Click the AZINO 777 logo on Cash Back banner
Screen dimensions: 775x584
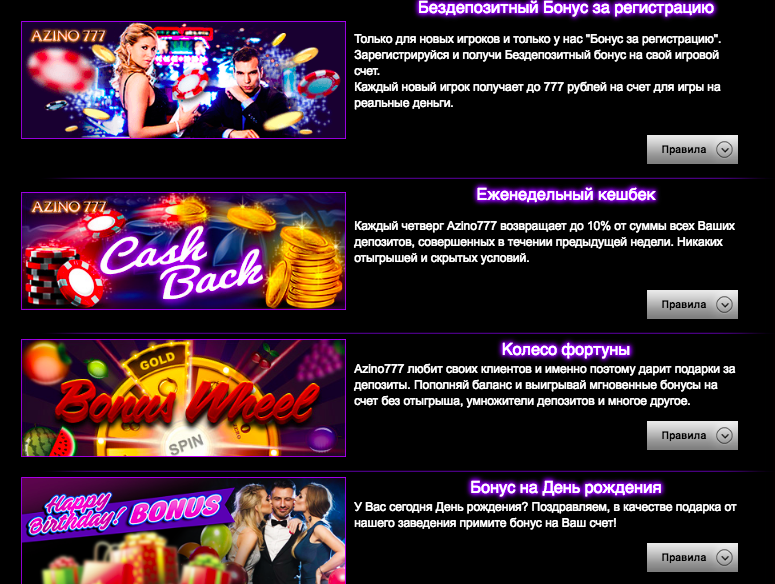pyautogui.click(x=68, y=207)
